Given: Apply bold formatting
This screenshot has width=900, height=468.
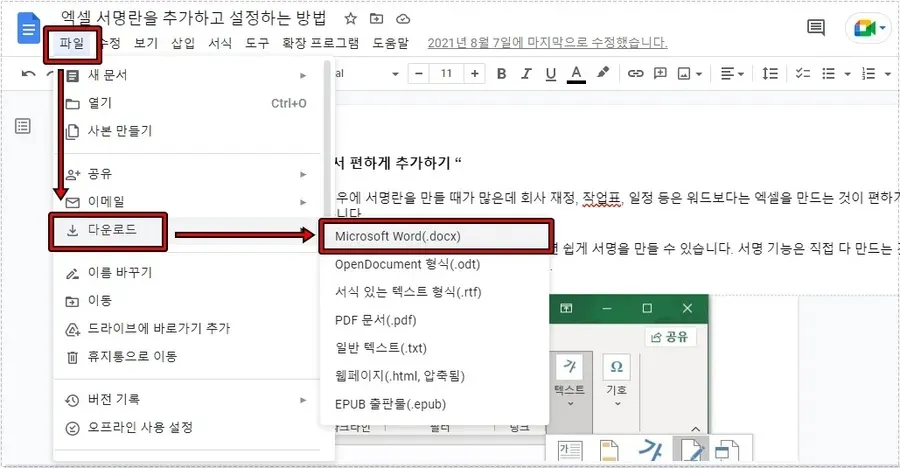Looking at the screenshot, I should pos(501,74).
